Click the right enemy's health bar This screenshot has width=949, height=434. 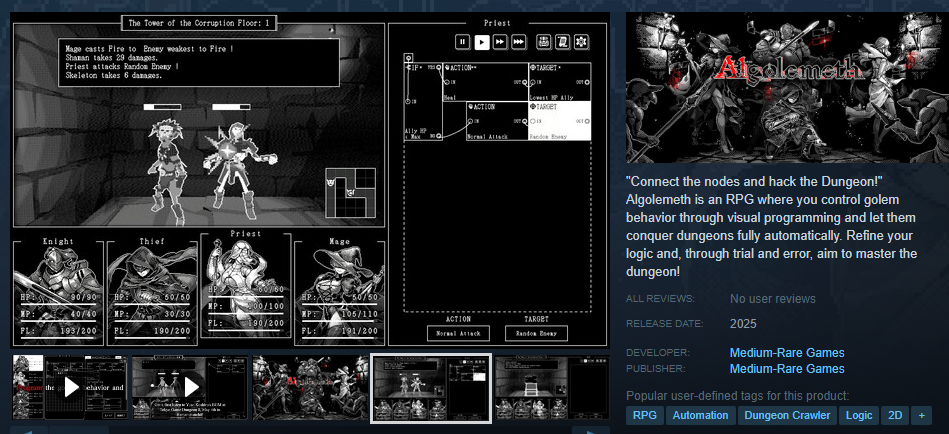pyautogui.click(x=231, y=107)
